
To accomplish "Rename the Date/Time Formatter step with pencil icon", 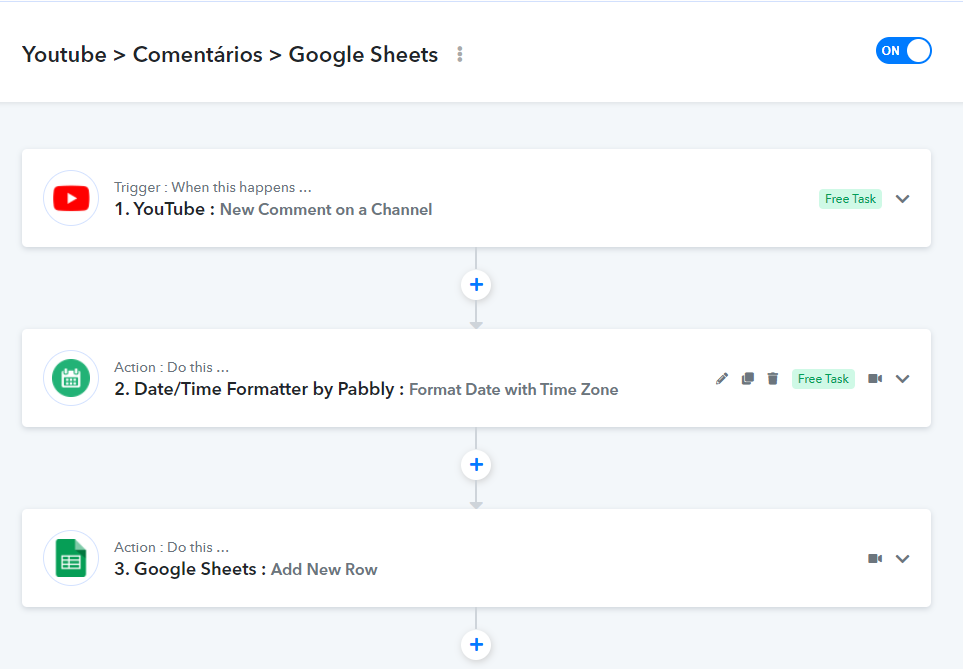I will tap(722, 378).
